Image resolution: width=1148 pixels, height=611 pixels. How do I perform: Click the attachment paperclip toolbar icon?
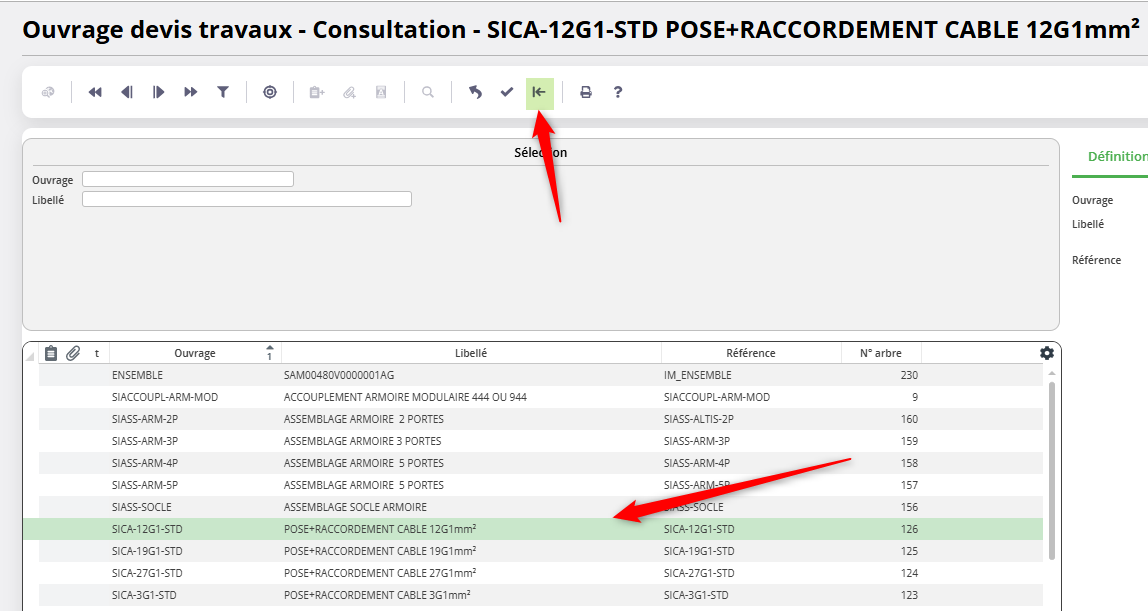click(349, 92)
